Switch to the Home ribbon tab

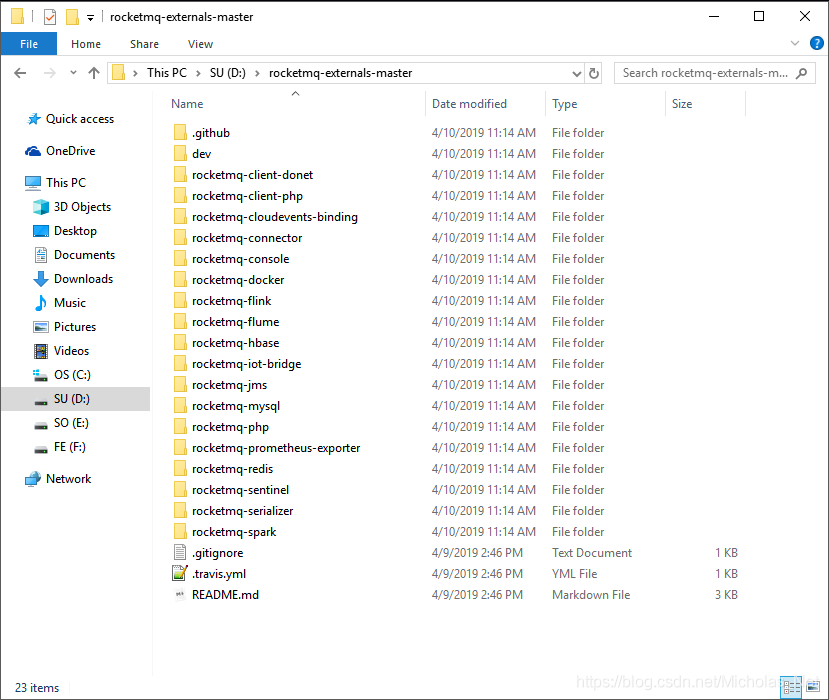[x=86, y=44]
